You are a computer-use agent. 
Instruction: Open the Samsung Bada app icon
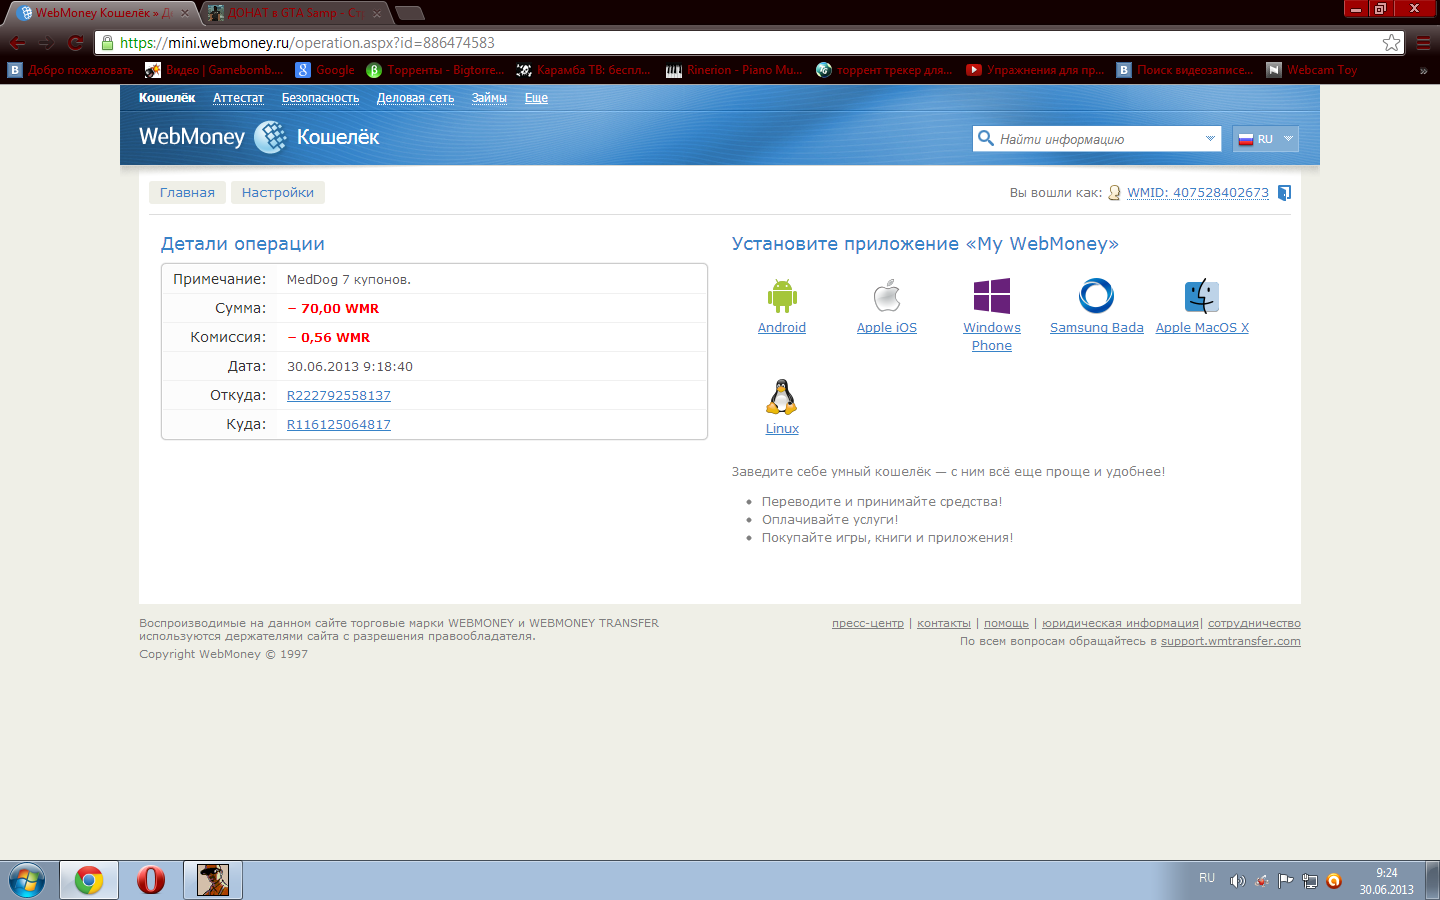(x=1096, y=296)
